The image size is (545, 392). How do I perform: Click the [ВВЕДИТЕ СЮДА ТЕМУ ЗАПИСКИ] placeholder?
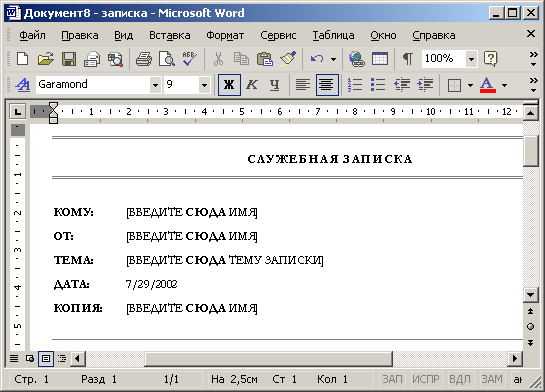click(x=225, y=260)
